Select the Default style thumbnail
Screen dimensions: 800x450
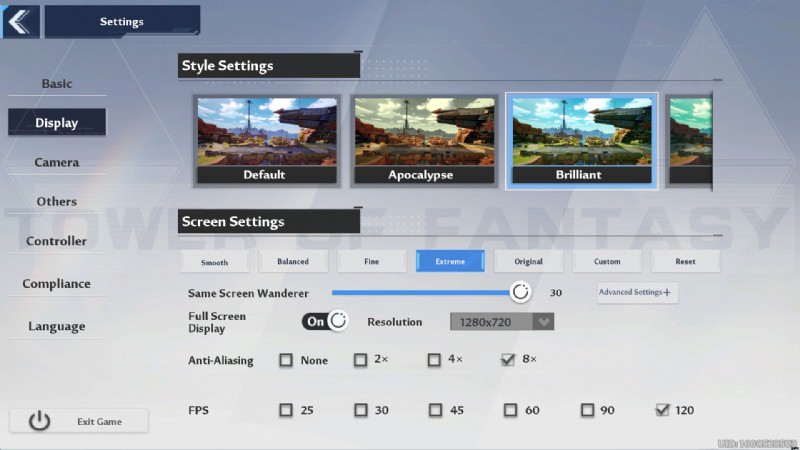pos(264,140)
